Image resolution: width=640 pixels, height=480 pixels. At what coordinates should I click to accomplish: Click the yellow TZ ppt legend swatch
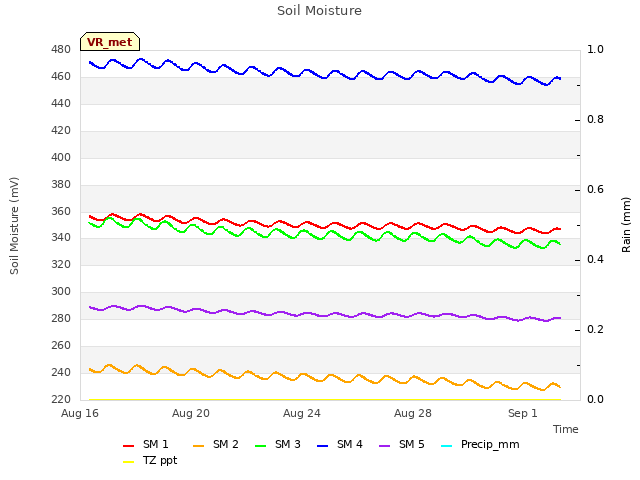click(129, 462)
